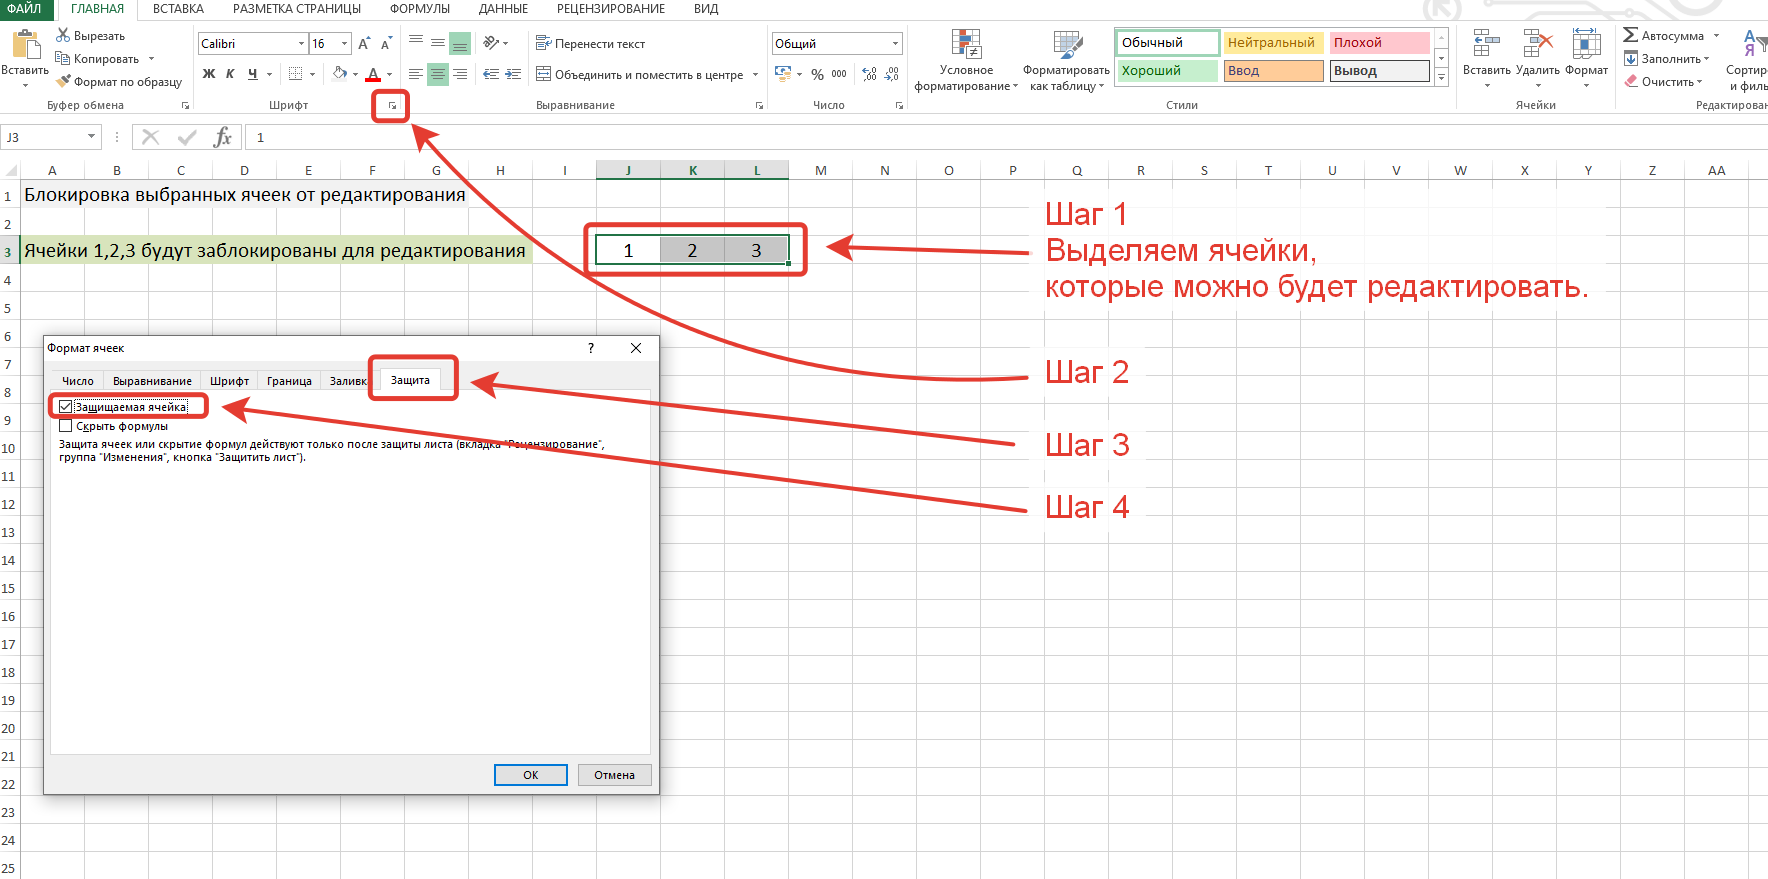Open Выравнивание tab in Формат ячеек dialog
Viewport: 1768px width, 879px height.
(x=152, y=381)
